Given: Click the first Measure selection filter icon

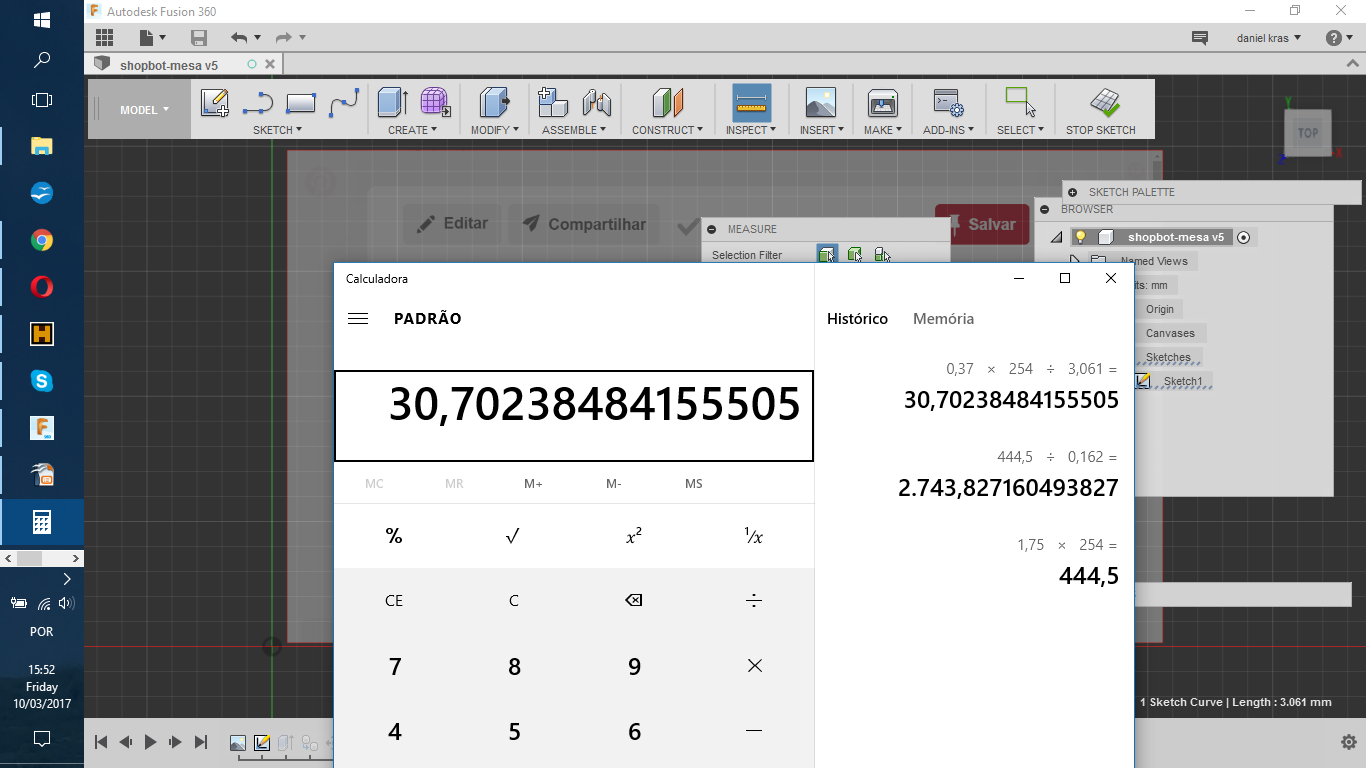Looking at the screenshot, I should click(x=827, y=255).
